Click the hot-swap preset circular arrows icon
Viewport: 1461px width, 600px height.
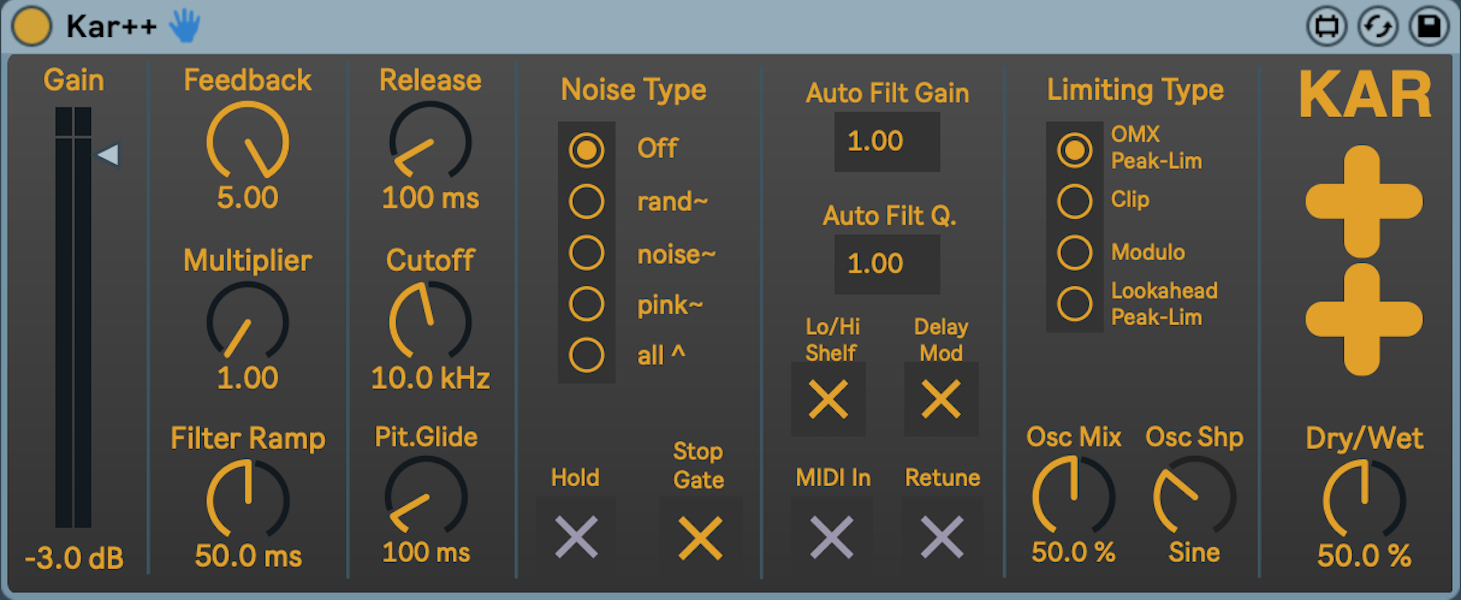[1377, 27]
